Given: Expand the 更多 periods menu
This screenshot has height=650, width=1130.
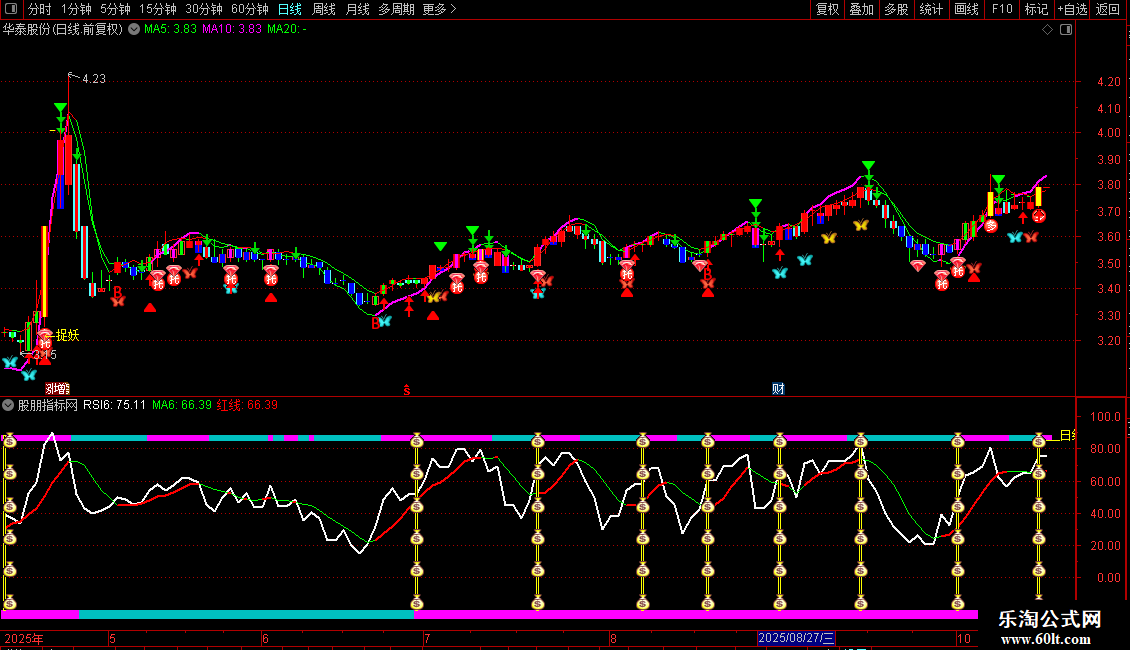Looking at the screenshot, I should pos(439,9).
